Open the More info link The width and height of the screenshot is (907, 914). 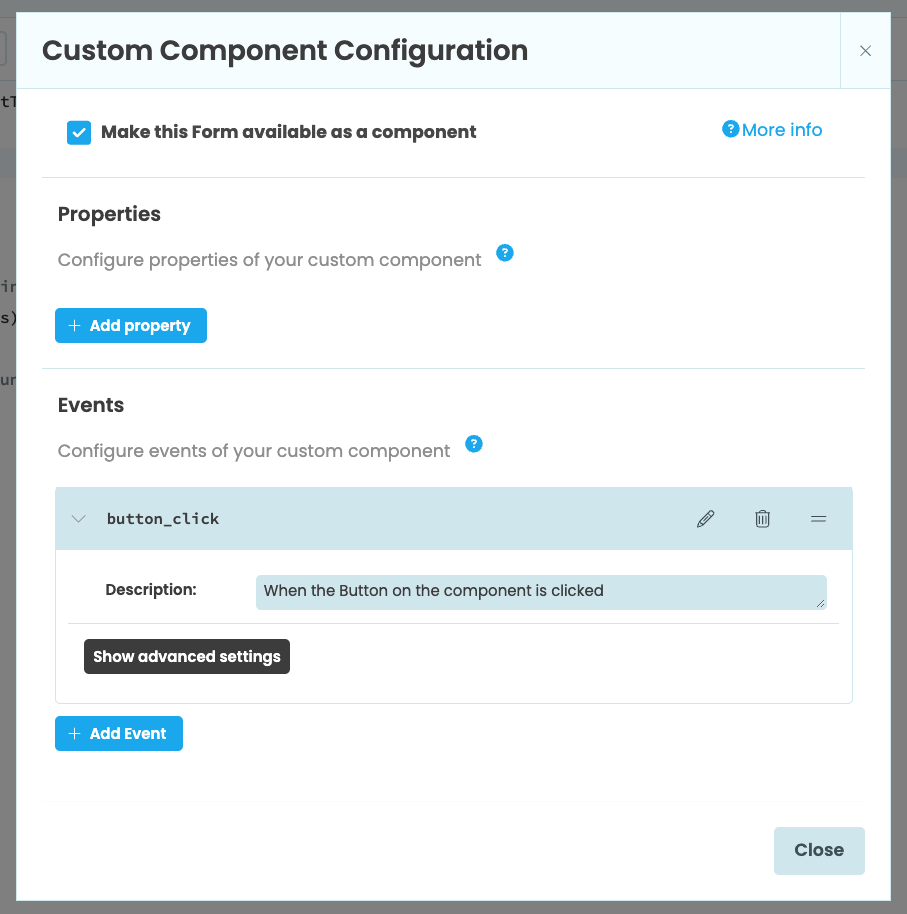[x=780, y=129]
